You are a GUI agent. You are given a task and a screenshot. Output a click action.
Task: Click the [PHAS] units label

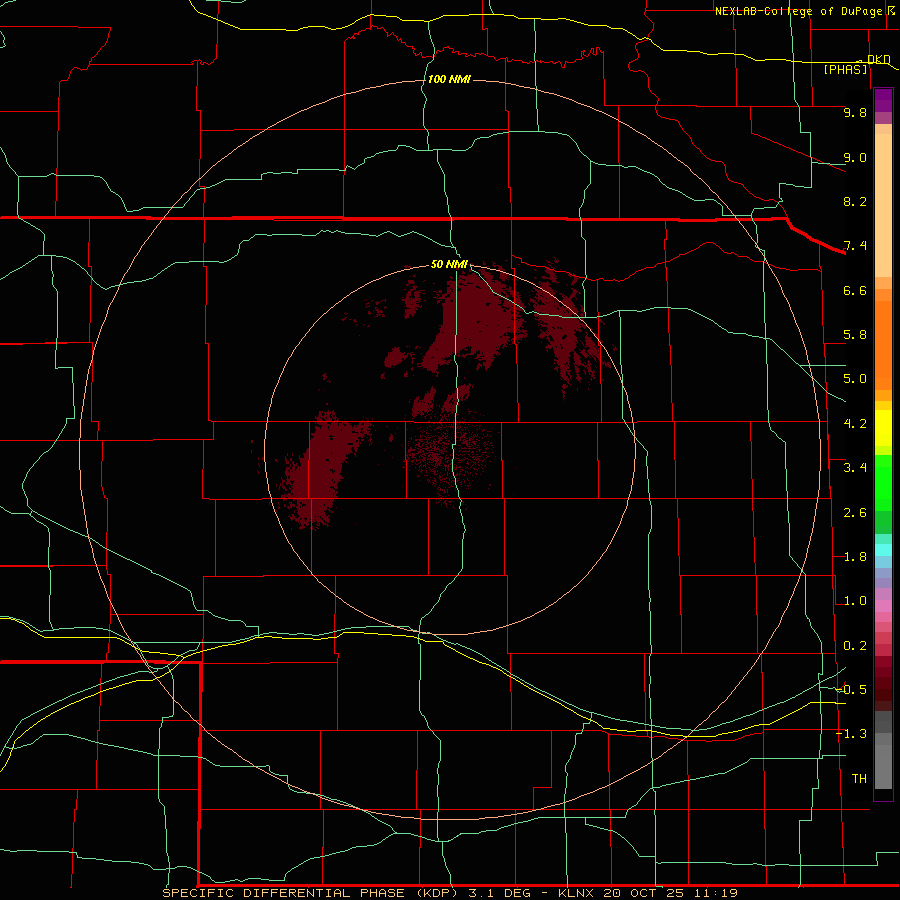point(845,70)
